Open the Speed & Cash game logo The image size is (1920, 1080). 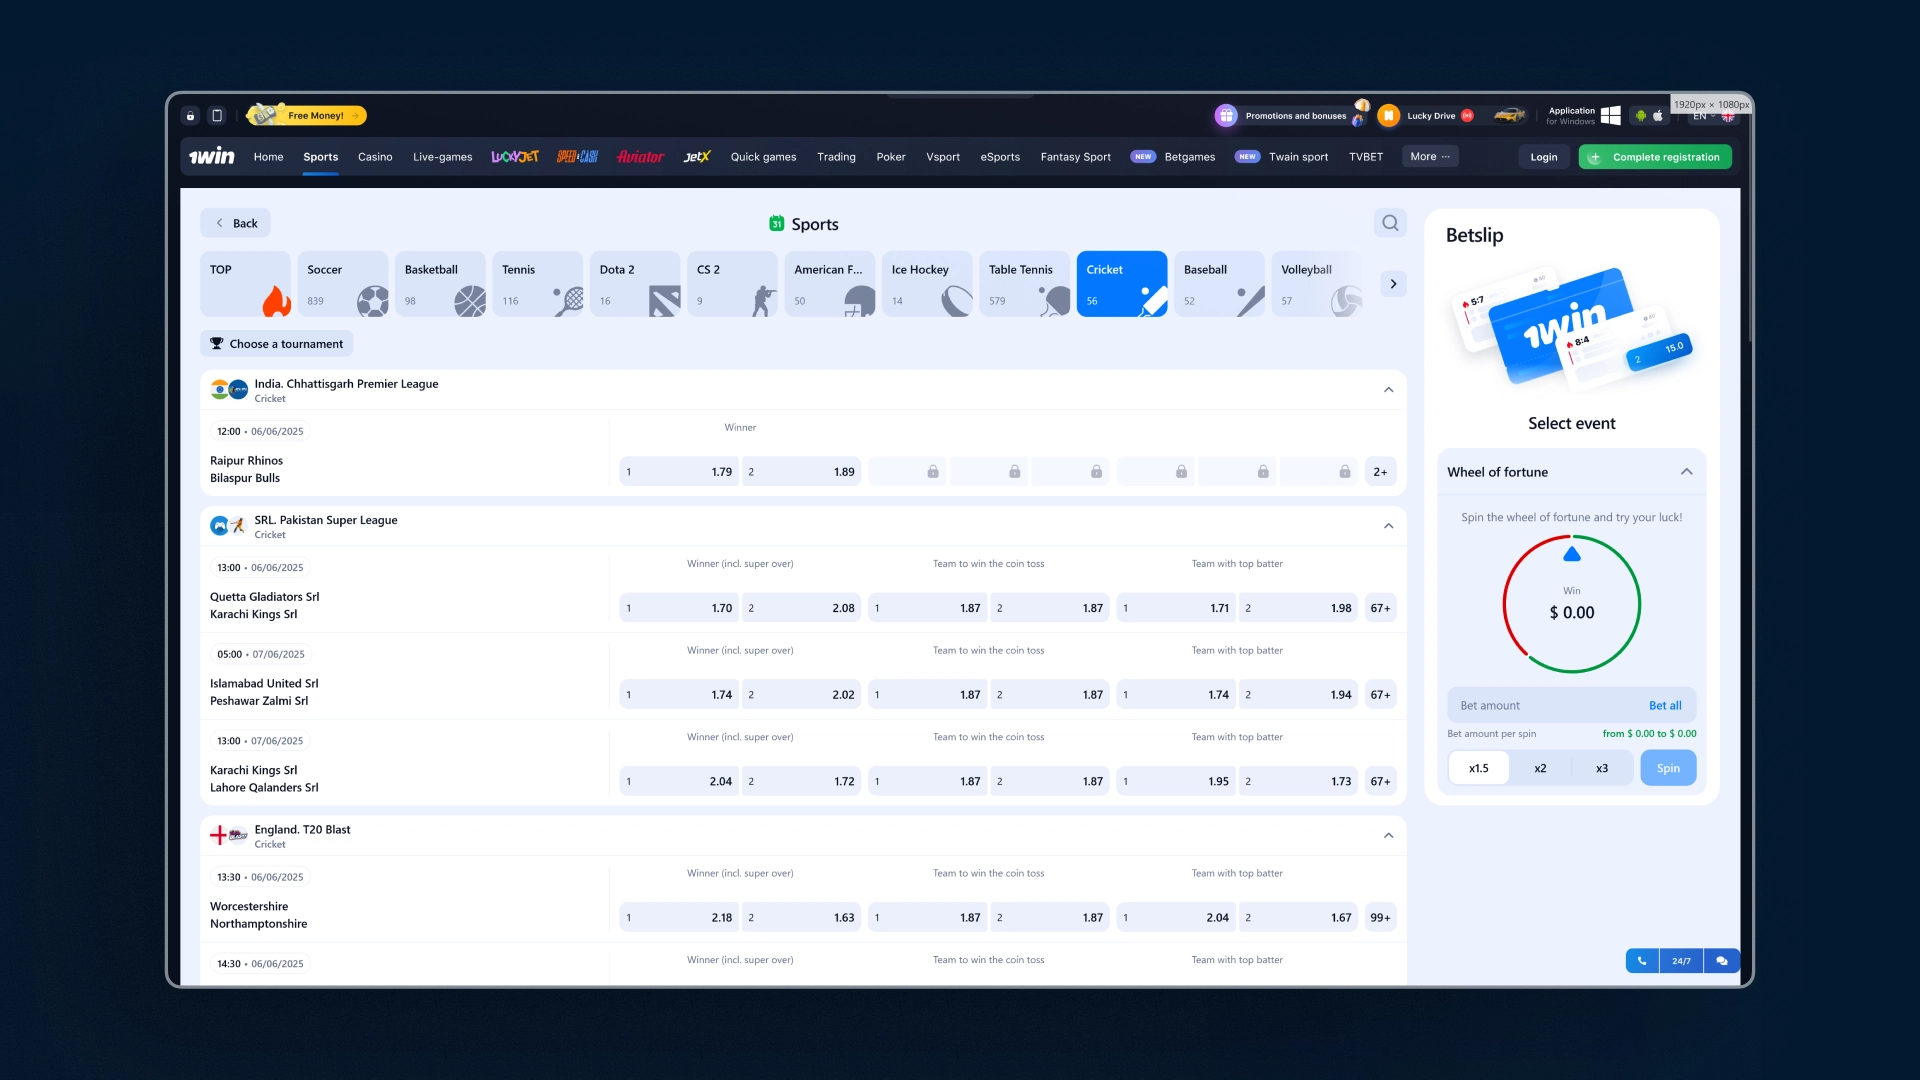pos(577,156)
